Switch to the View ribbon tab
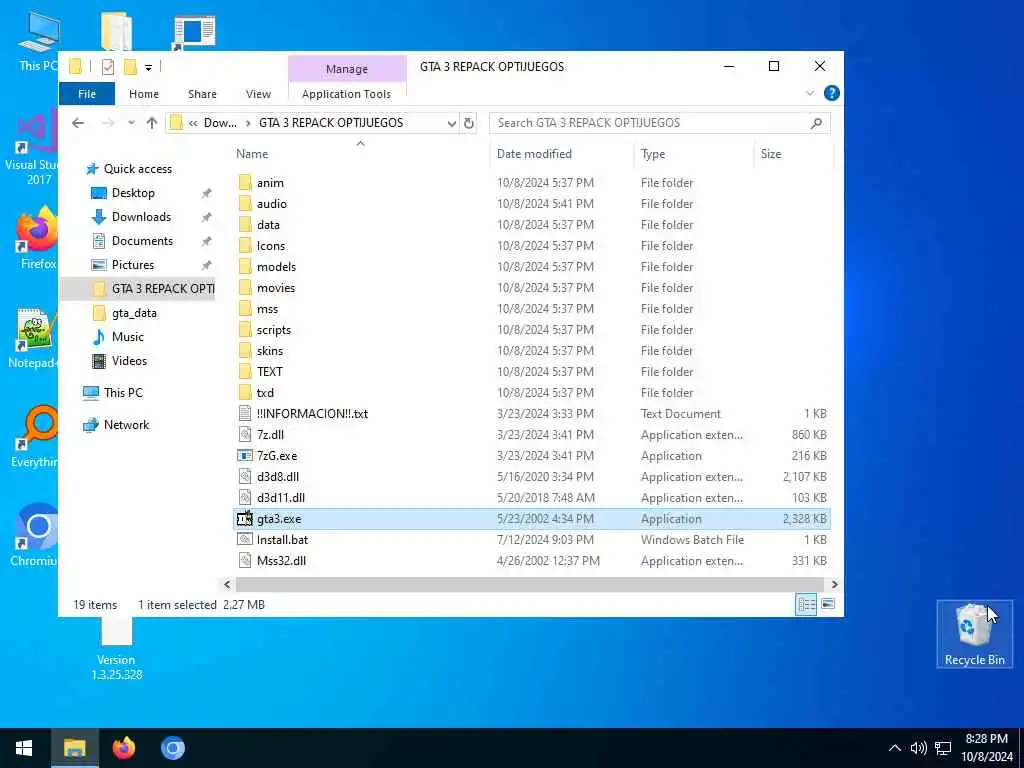 pyautogui.click(x=258, y=94)
